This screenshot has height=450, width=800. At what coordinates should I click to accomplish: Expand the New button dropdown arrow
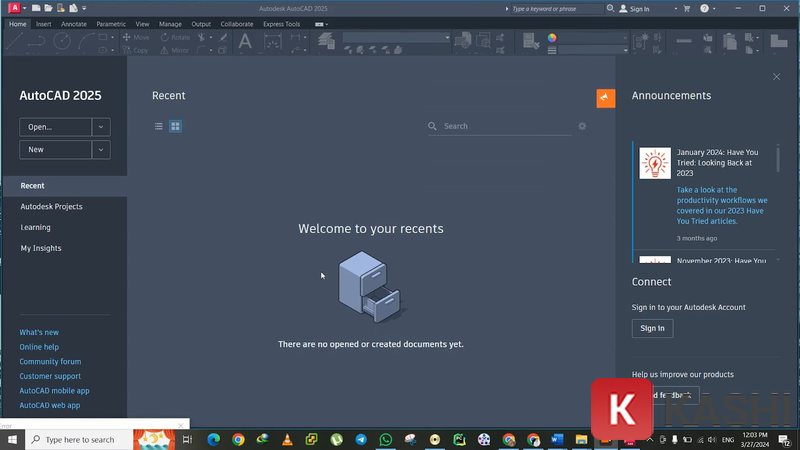101,149
